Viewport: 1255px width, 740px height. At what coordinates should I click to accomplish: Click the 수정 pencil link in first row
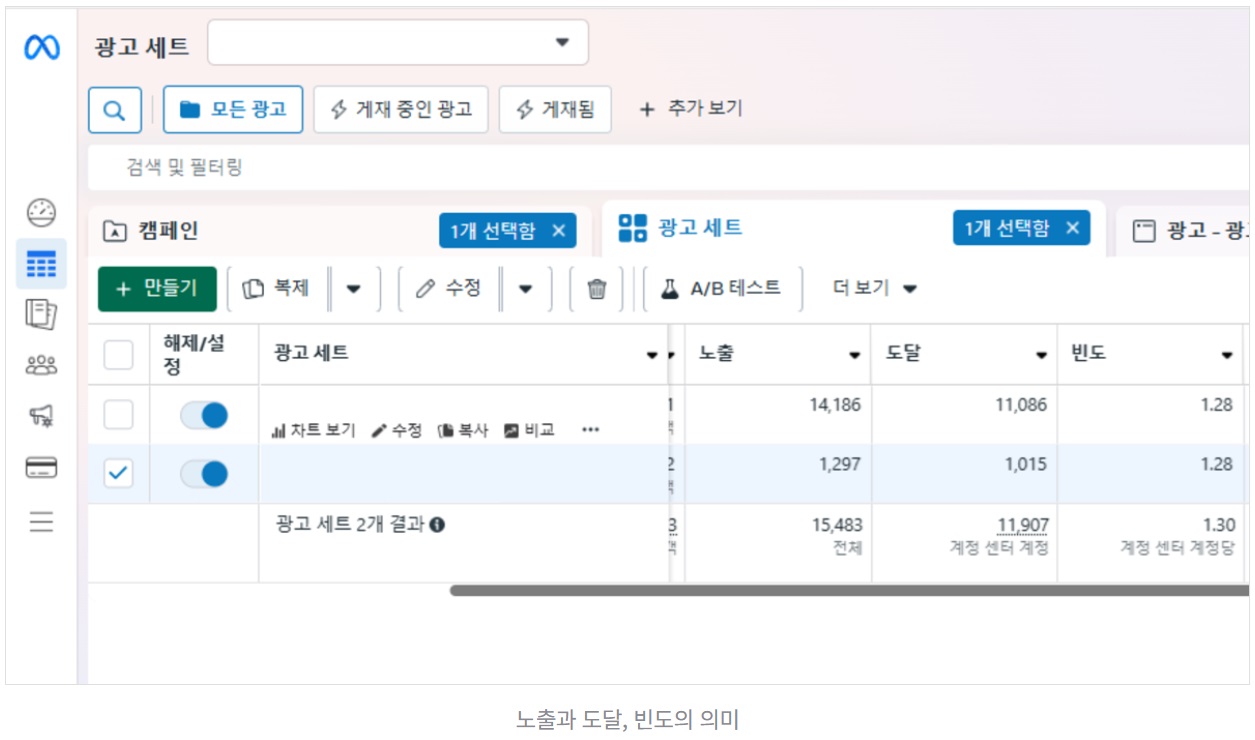tap(396, 430)
